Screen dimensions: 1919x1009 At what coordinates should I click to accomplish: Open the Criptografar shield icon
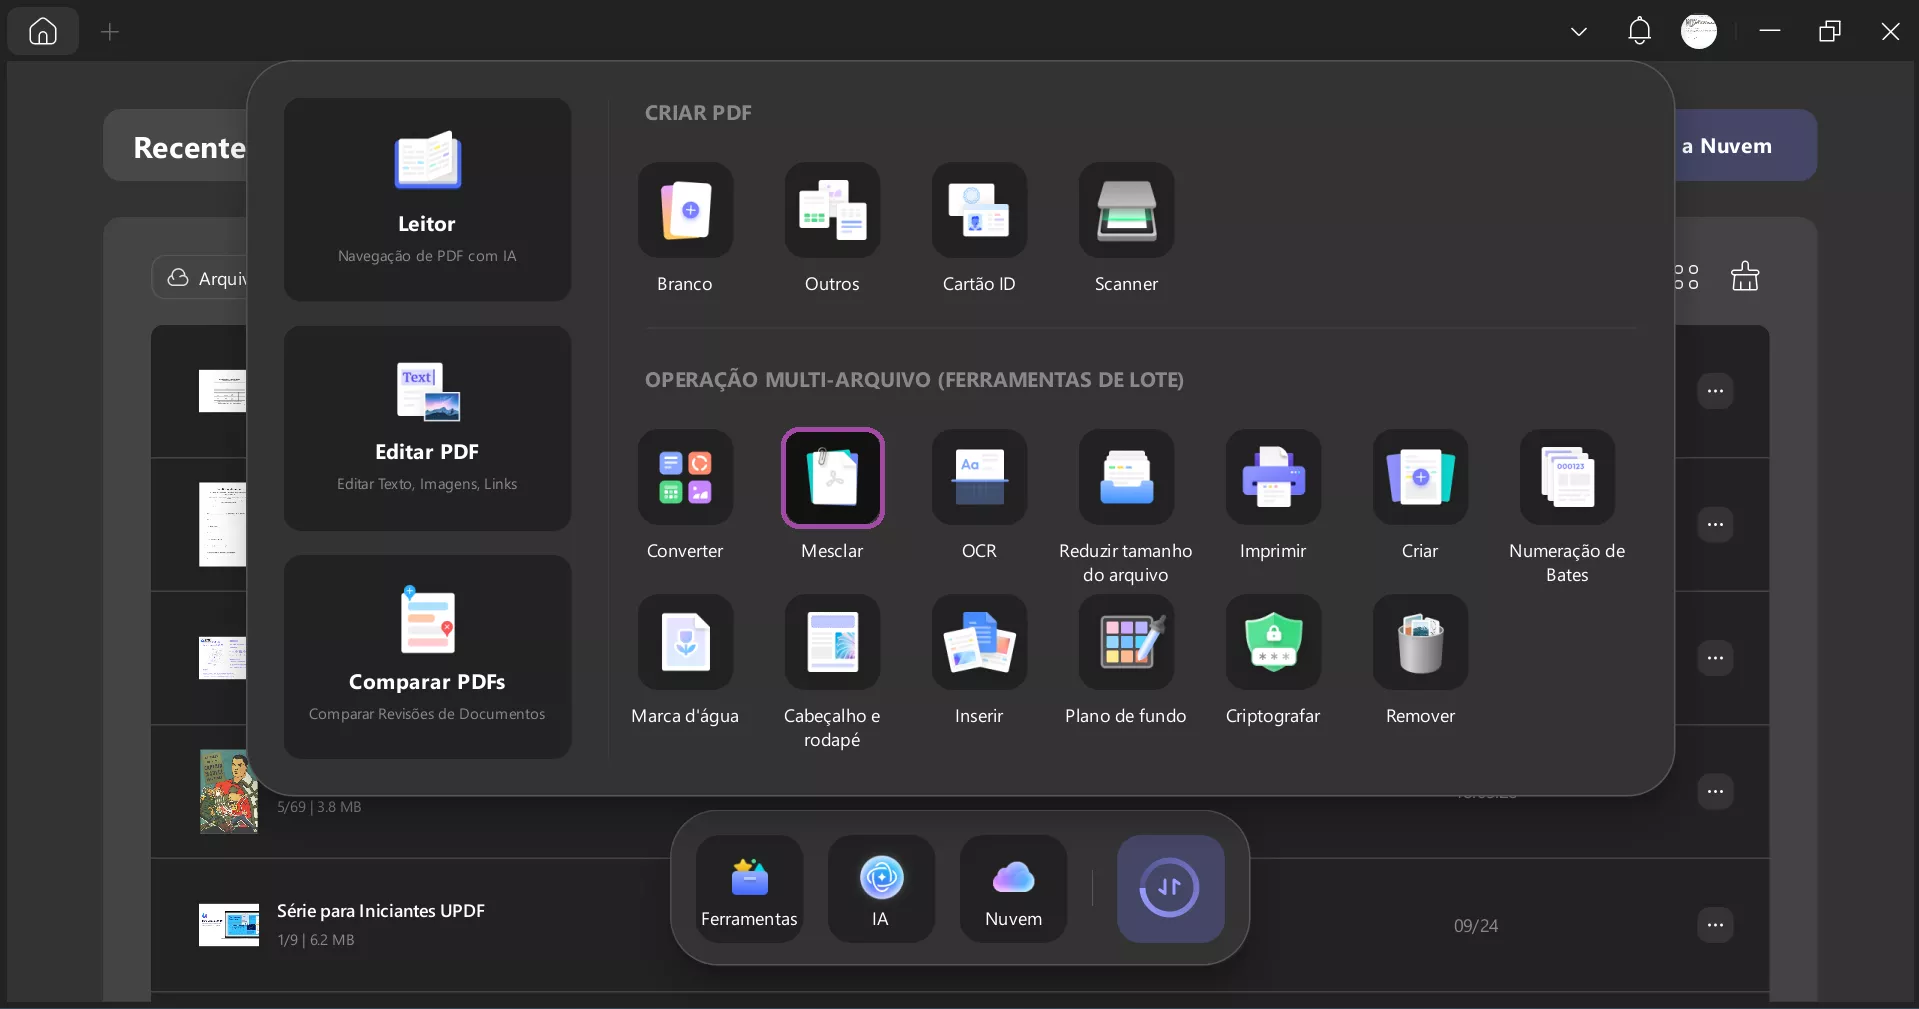tap(1273, 642)
